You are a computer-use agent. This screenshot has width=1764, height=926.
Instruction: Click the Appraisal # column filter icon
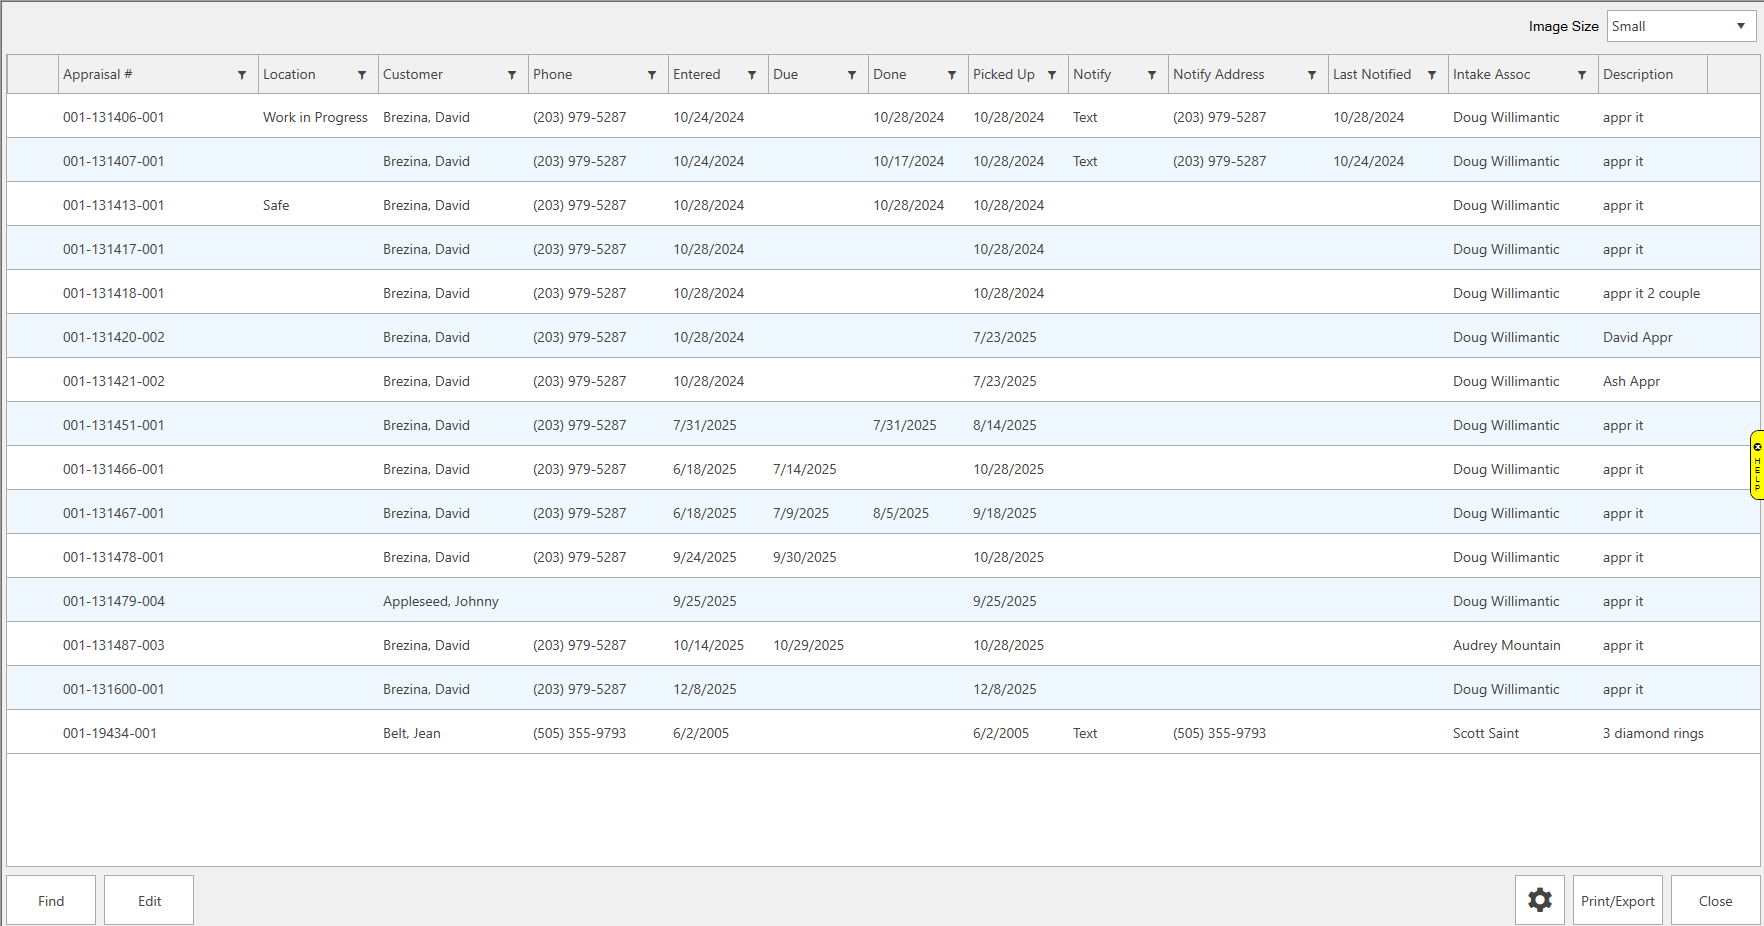click(x=242, y=75)
